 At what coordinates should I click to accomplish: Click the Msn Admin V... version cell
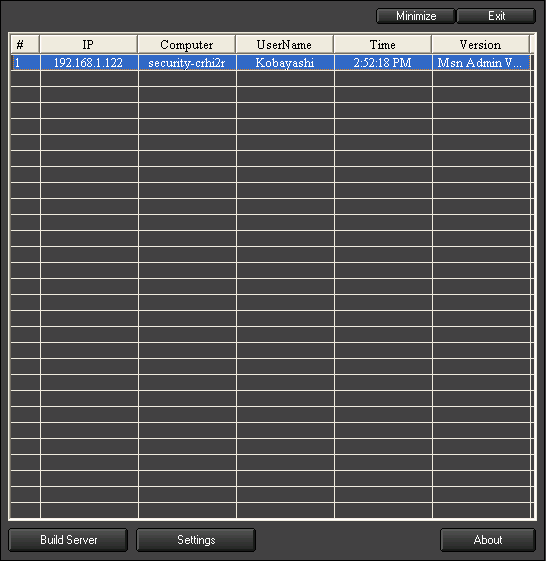[x=481, y=63]
